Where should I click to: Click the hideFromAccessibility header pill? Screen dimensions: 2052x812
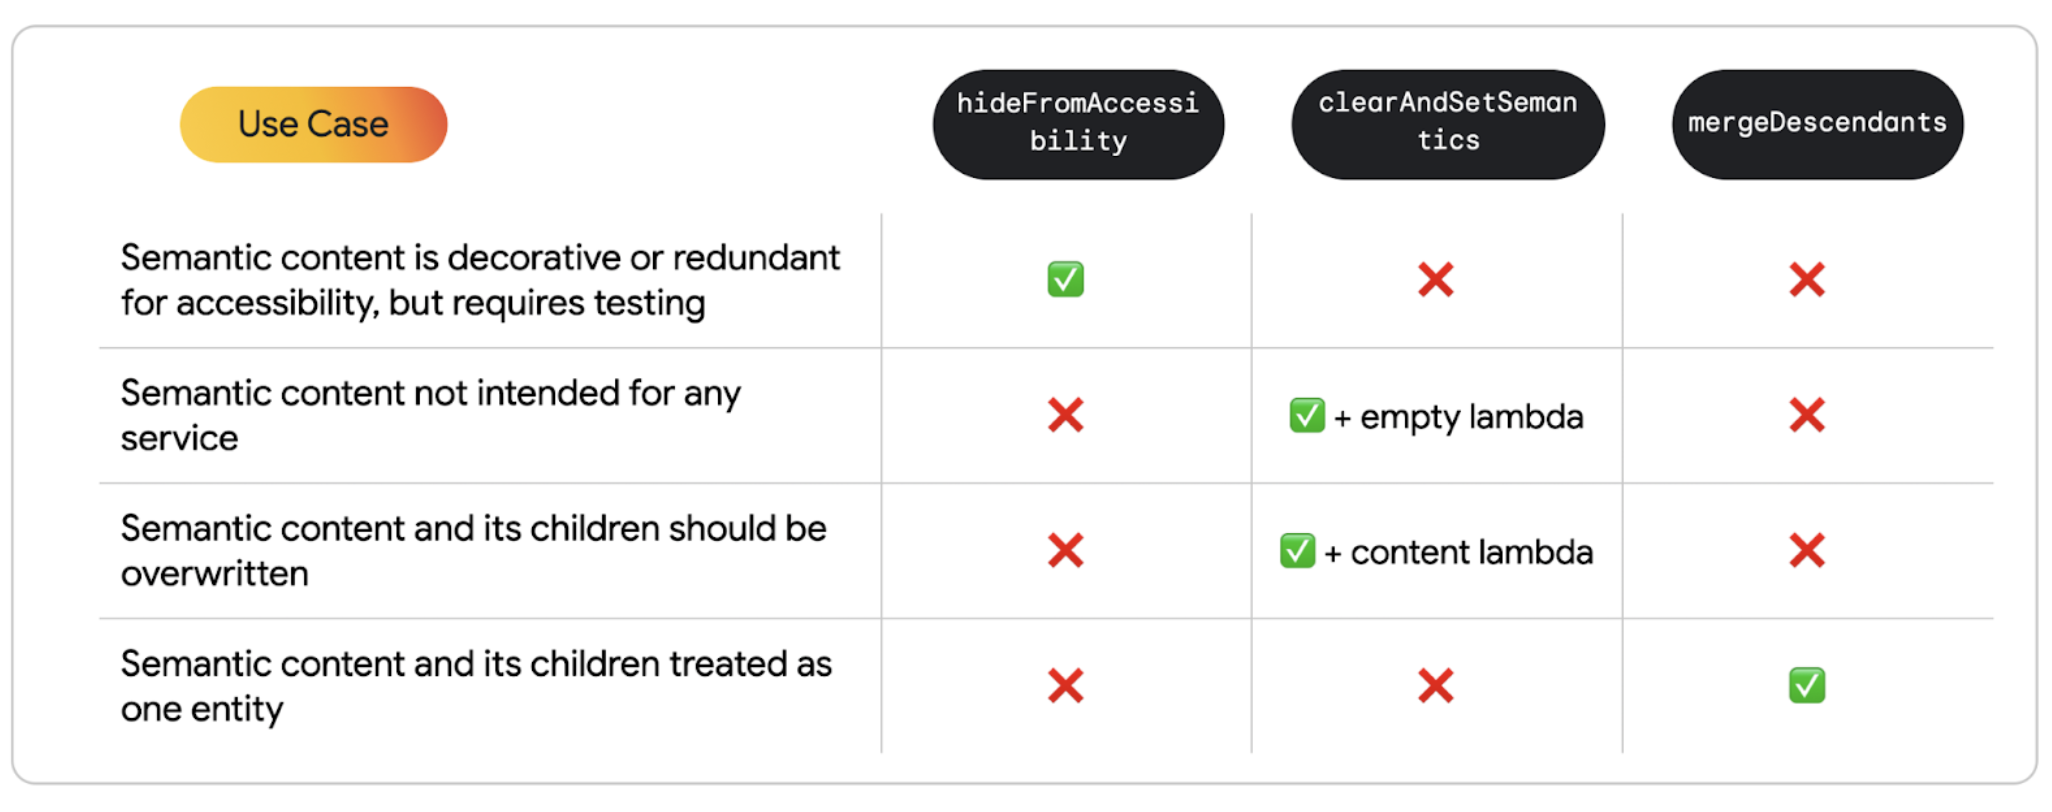(1077, 124)
